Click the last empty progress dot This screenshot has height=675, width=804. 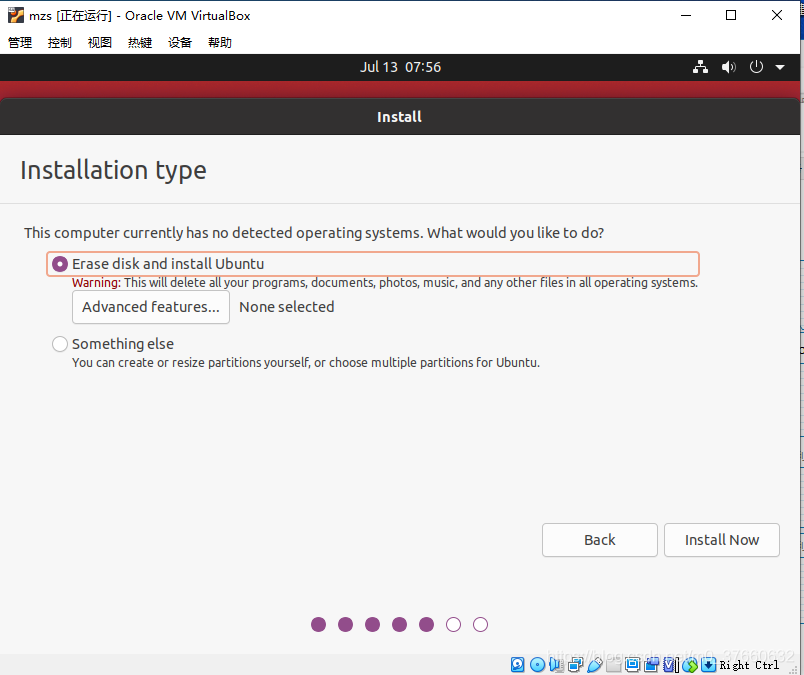[x=480, y=625]
